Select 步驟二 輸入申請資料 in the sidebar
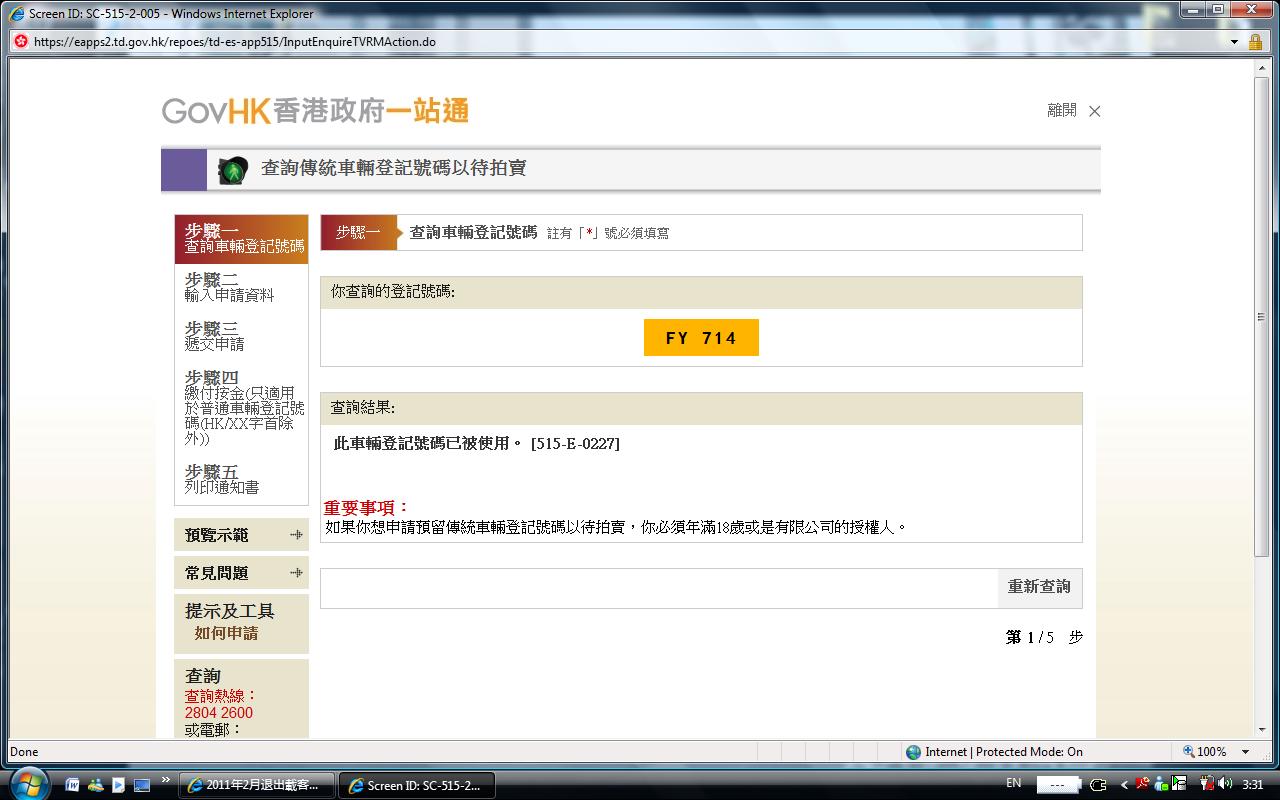Viewport: 1280px width, 800px height. [230, 287]
